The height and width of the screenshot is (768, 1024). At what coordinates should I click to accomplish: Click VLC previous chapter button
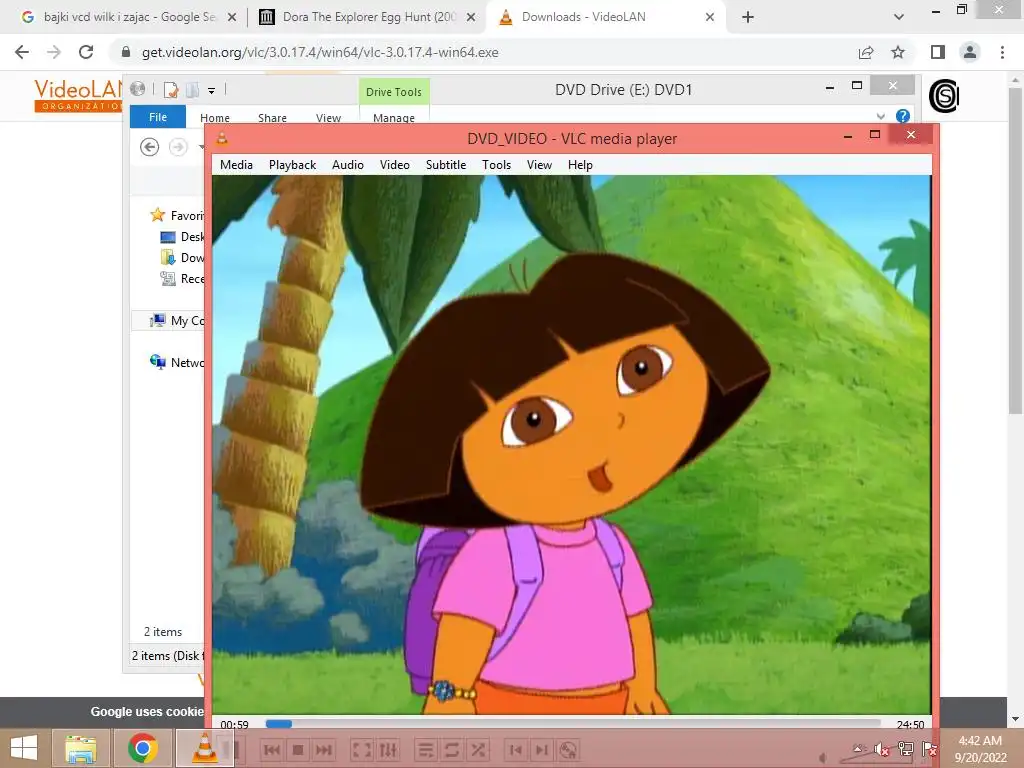(x=272, y=750)
